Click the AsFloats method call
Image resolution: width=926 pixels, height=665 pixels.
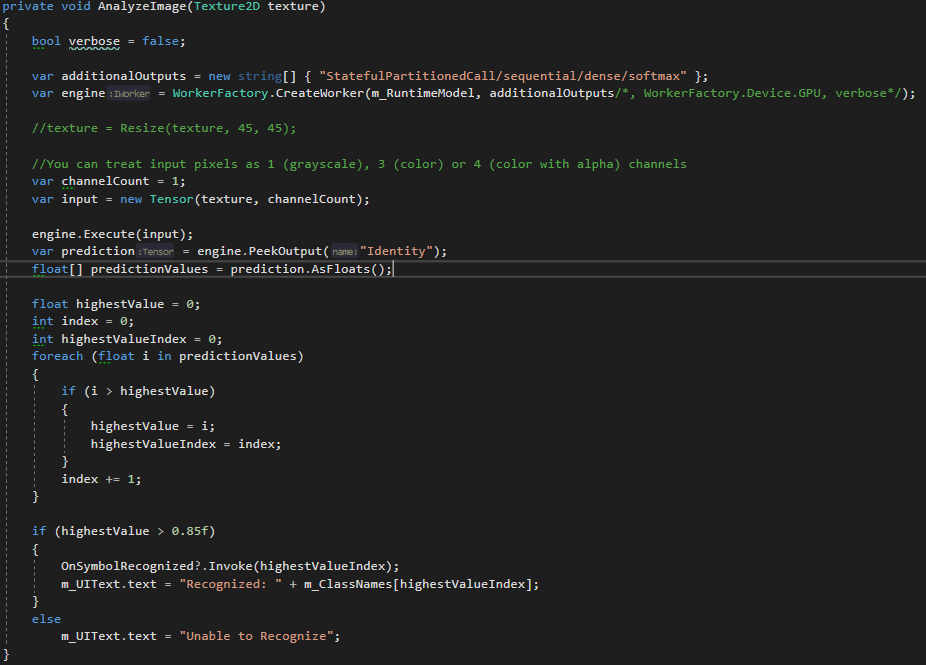coord(341,269)
